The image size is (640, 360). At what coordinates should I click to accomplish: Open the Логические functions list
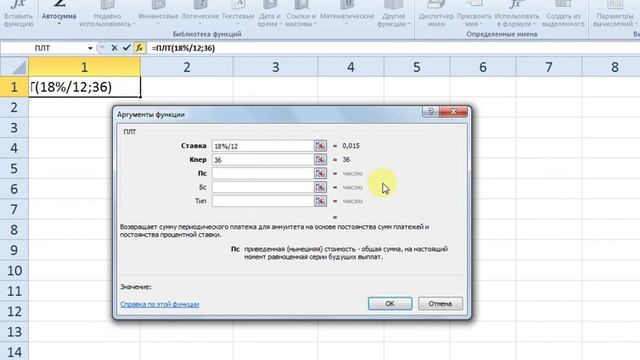tap(200, 13)
